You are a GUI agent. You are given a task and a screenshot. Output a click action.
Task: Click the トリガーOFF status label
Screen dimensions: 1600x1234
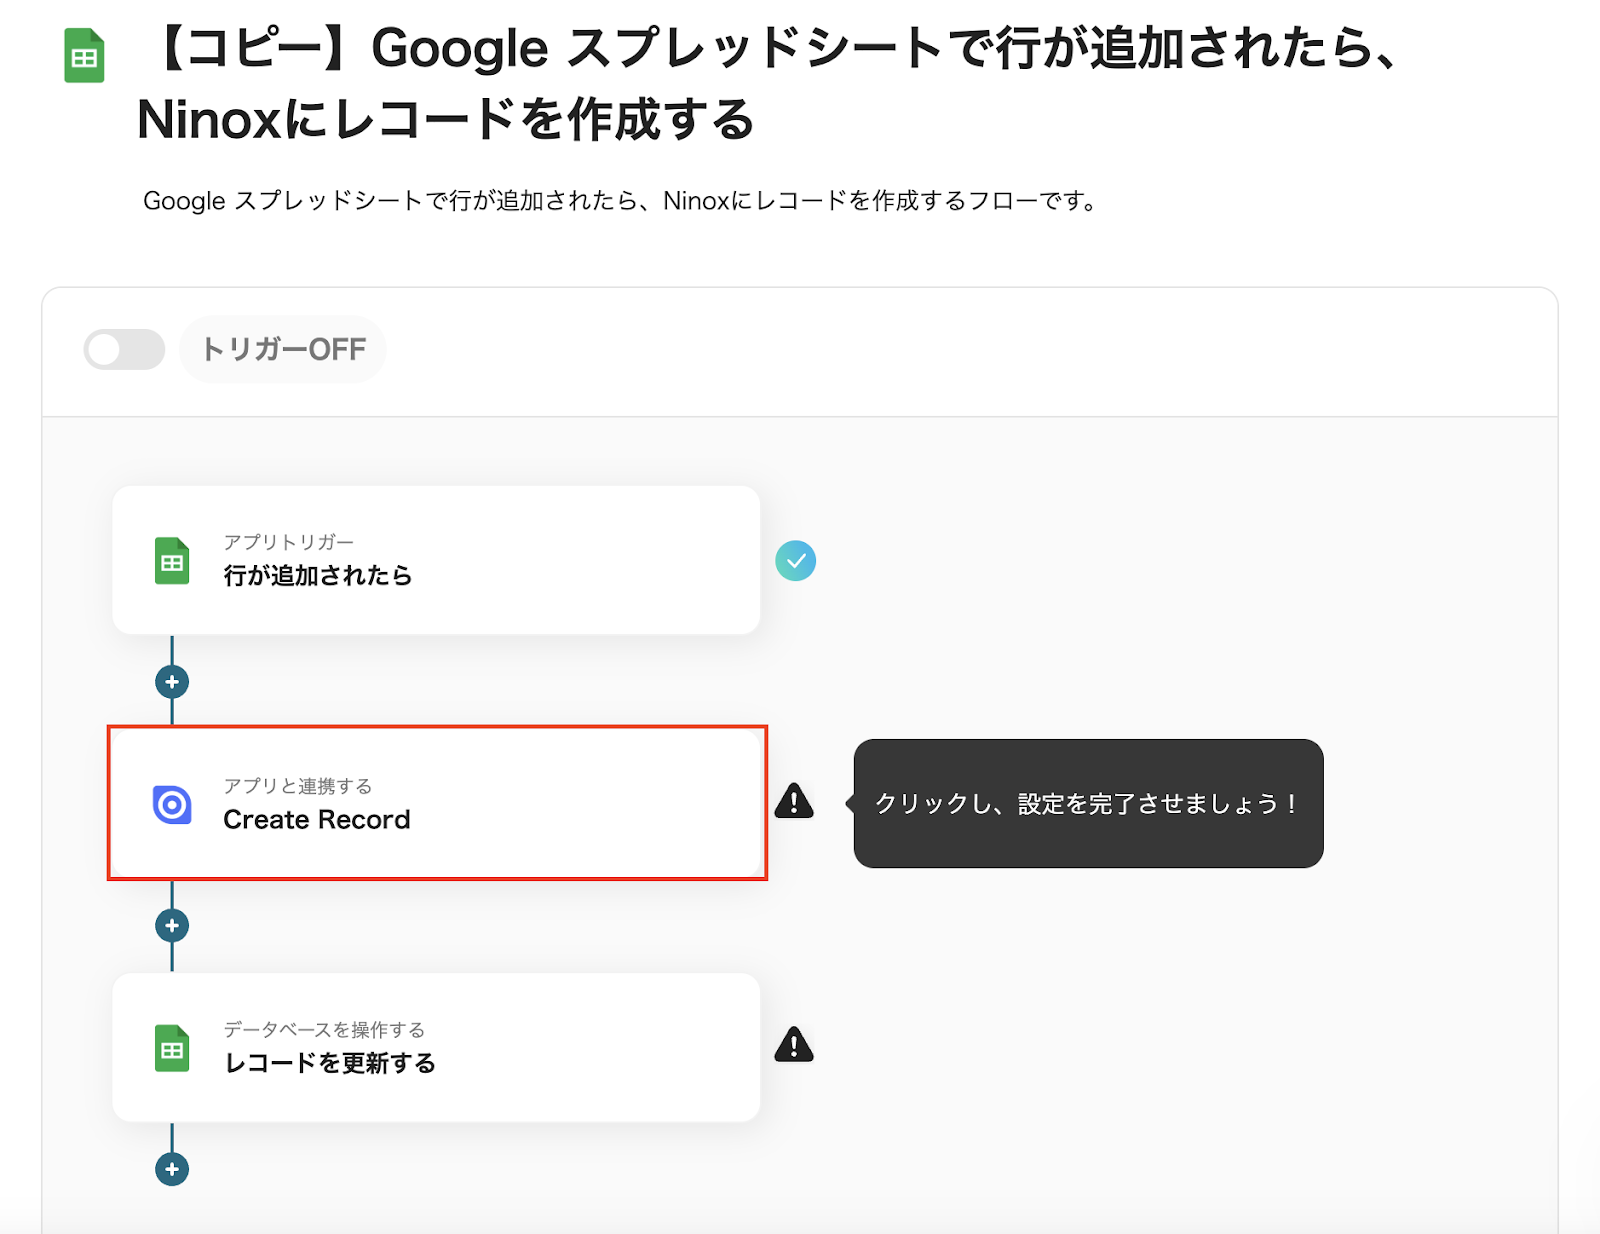[283, 350]
